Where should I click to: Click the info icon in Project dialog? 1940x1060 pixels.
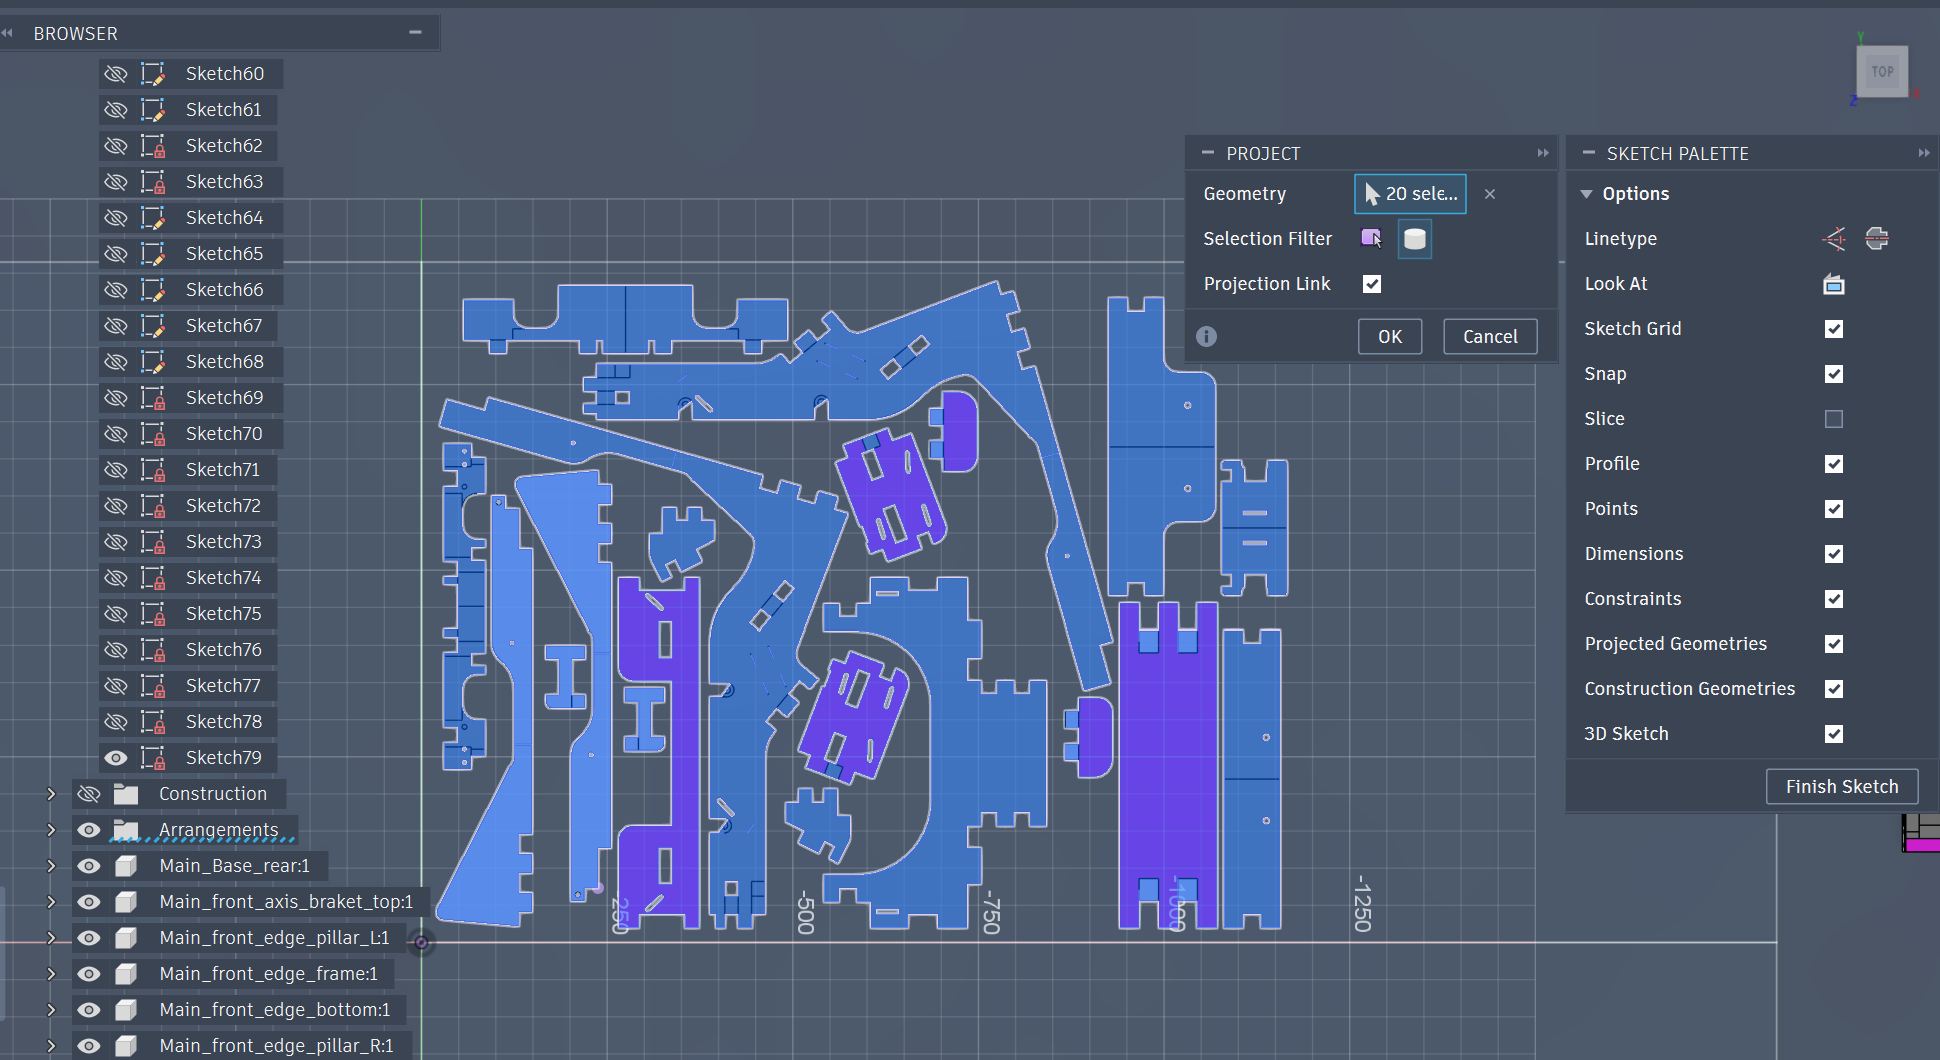[x=1206, y=337]
